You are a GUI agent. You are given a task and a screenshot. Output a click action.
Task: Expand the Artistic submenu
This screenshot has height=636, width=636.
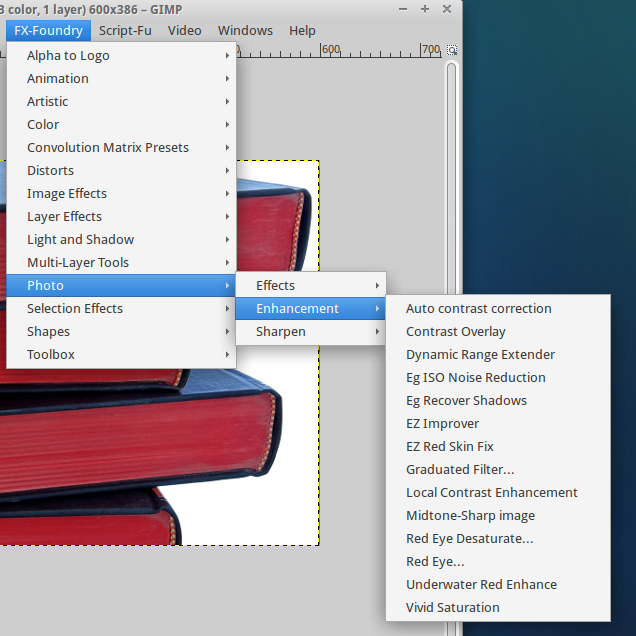[121, 102]
